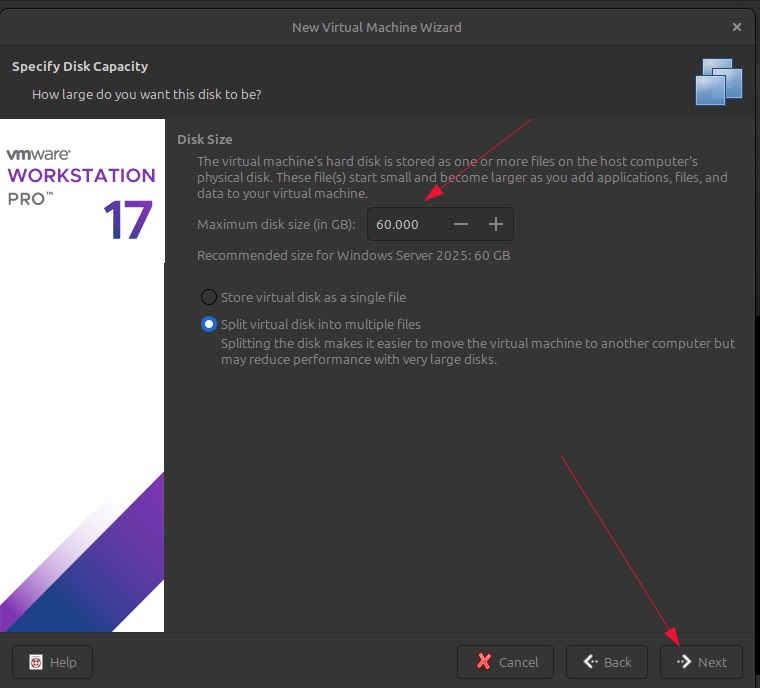Screen dimensions: 760x688
Task: Click the New Virtual Machine Wizard title bar
Action: point(377,27)
